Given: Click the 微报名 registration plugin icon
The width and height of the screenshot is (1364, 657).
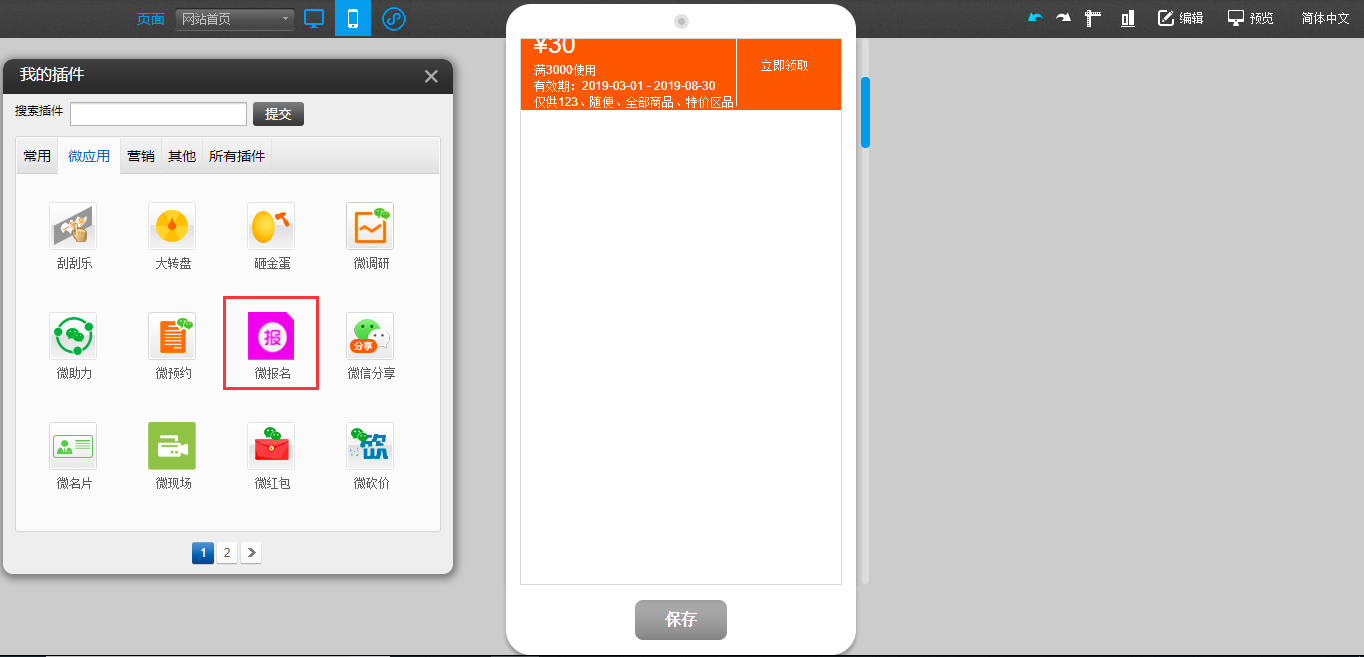Looking at the screenshot, I should (x=271, y=336).
